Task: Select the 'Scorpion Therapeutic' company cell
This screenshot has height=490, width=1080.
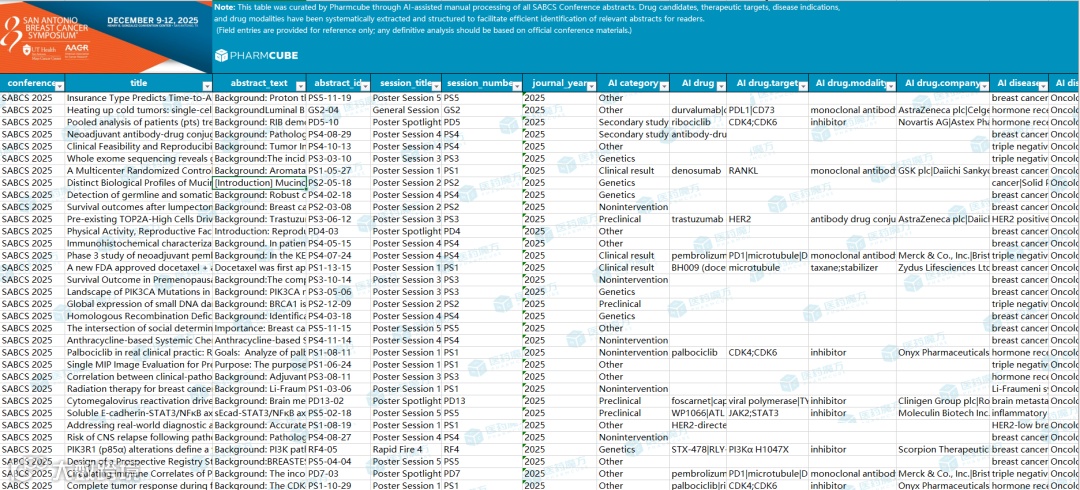Action: [x=943, y=449]
